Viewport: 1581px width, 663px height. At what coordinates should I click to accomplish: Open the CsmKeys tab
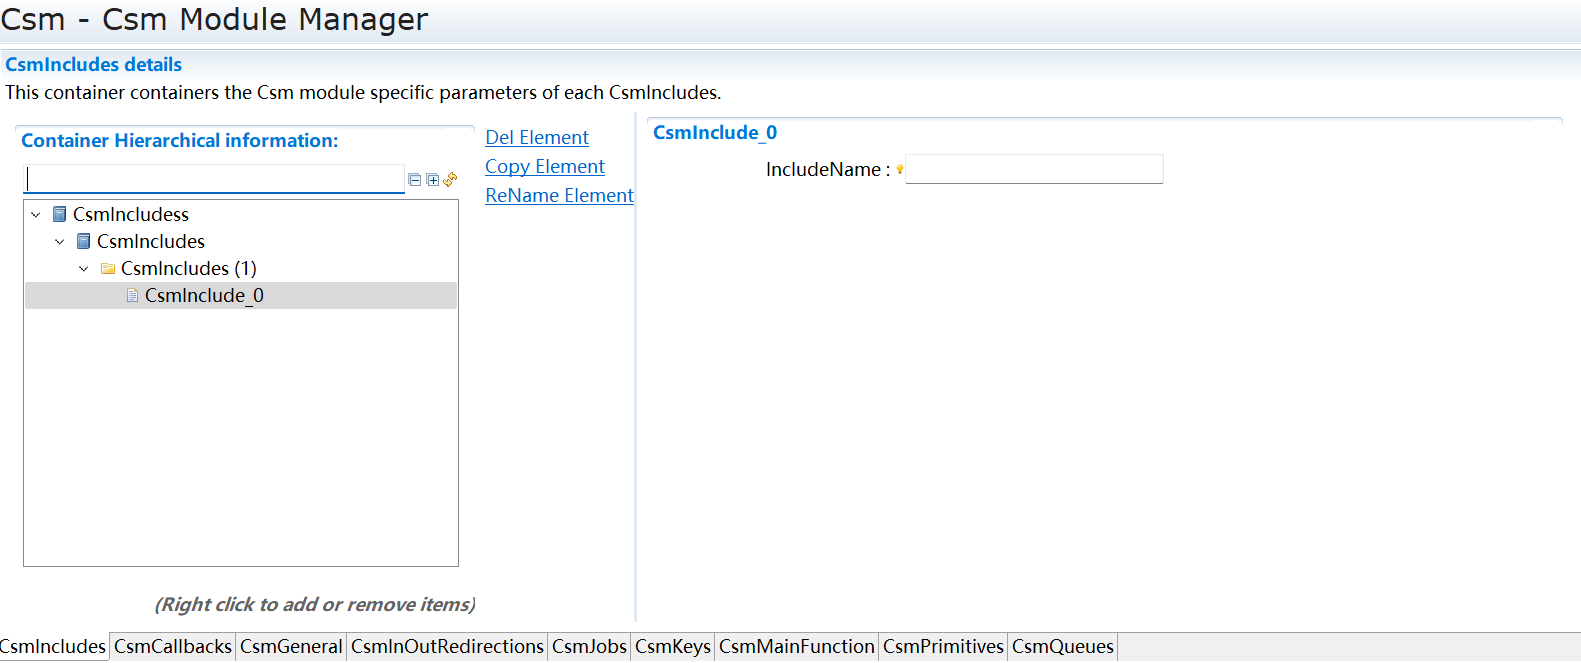[x=672, y=647]
